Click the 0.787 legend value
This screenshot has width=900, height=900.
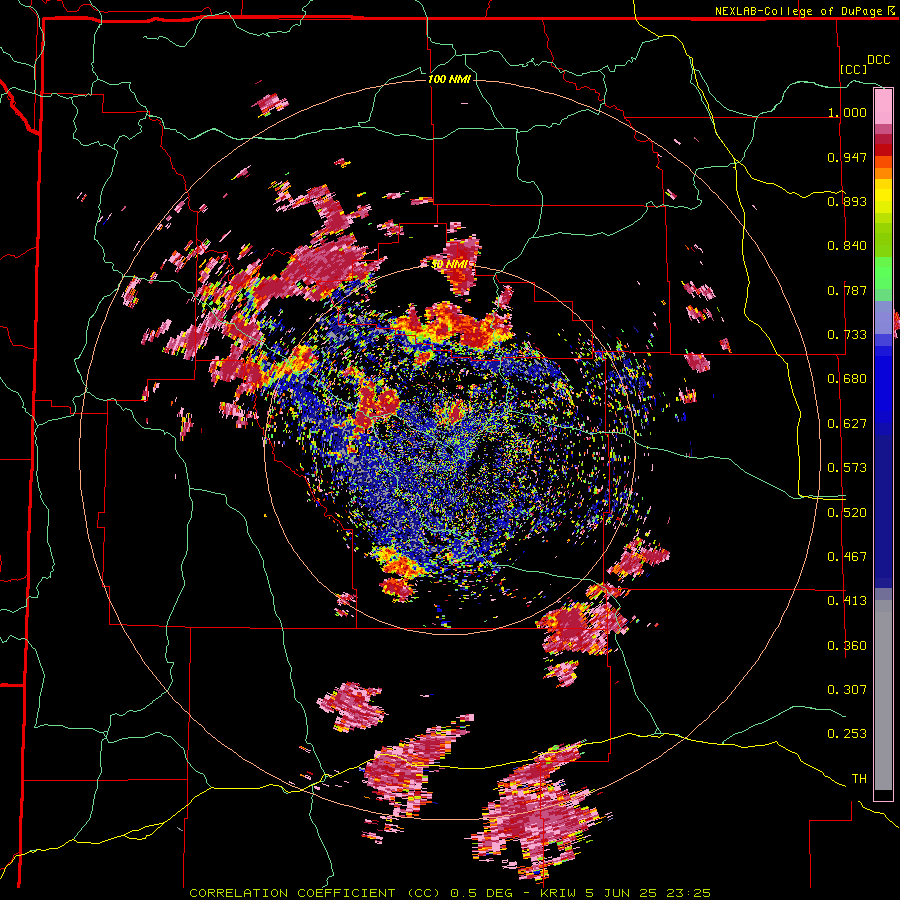pos(847,290)
